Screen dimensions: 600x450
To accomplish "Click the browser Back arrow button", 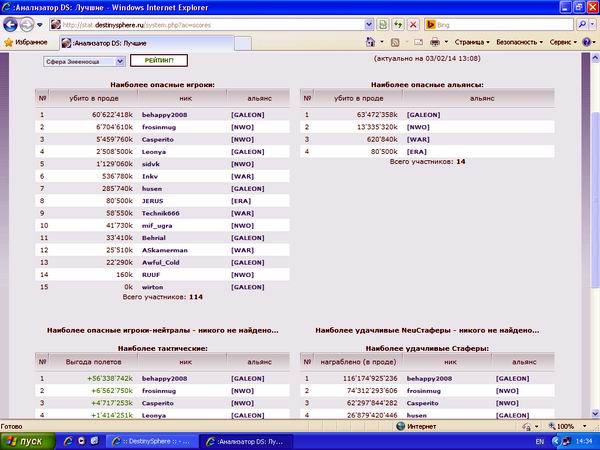I will point(13,23).
